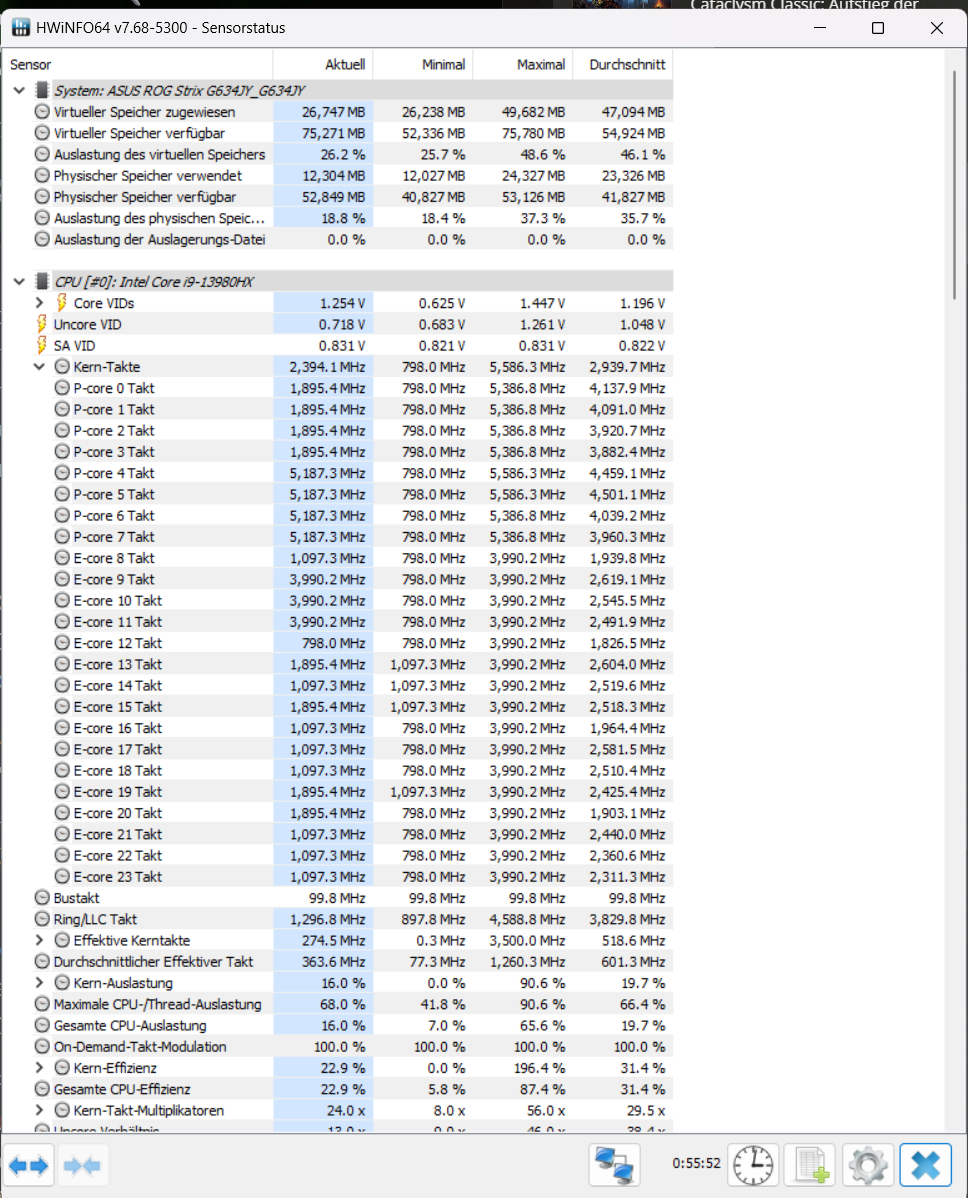The width and height of the screenshot is (968, 1198).
Task: Collapse the System ASUS ROG Strix section
Action: tap(18, 89)
